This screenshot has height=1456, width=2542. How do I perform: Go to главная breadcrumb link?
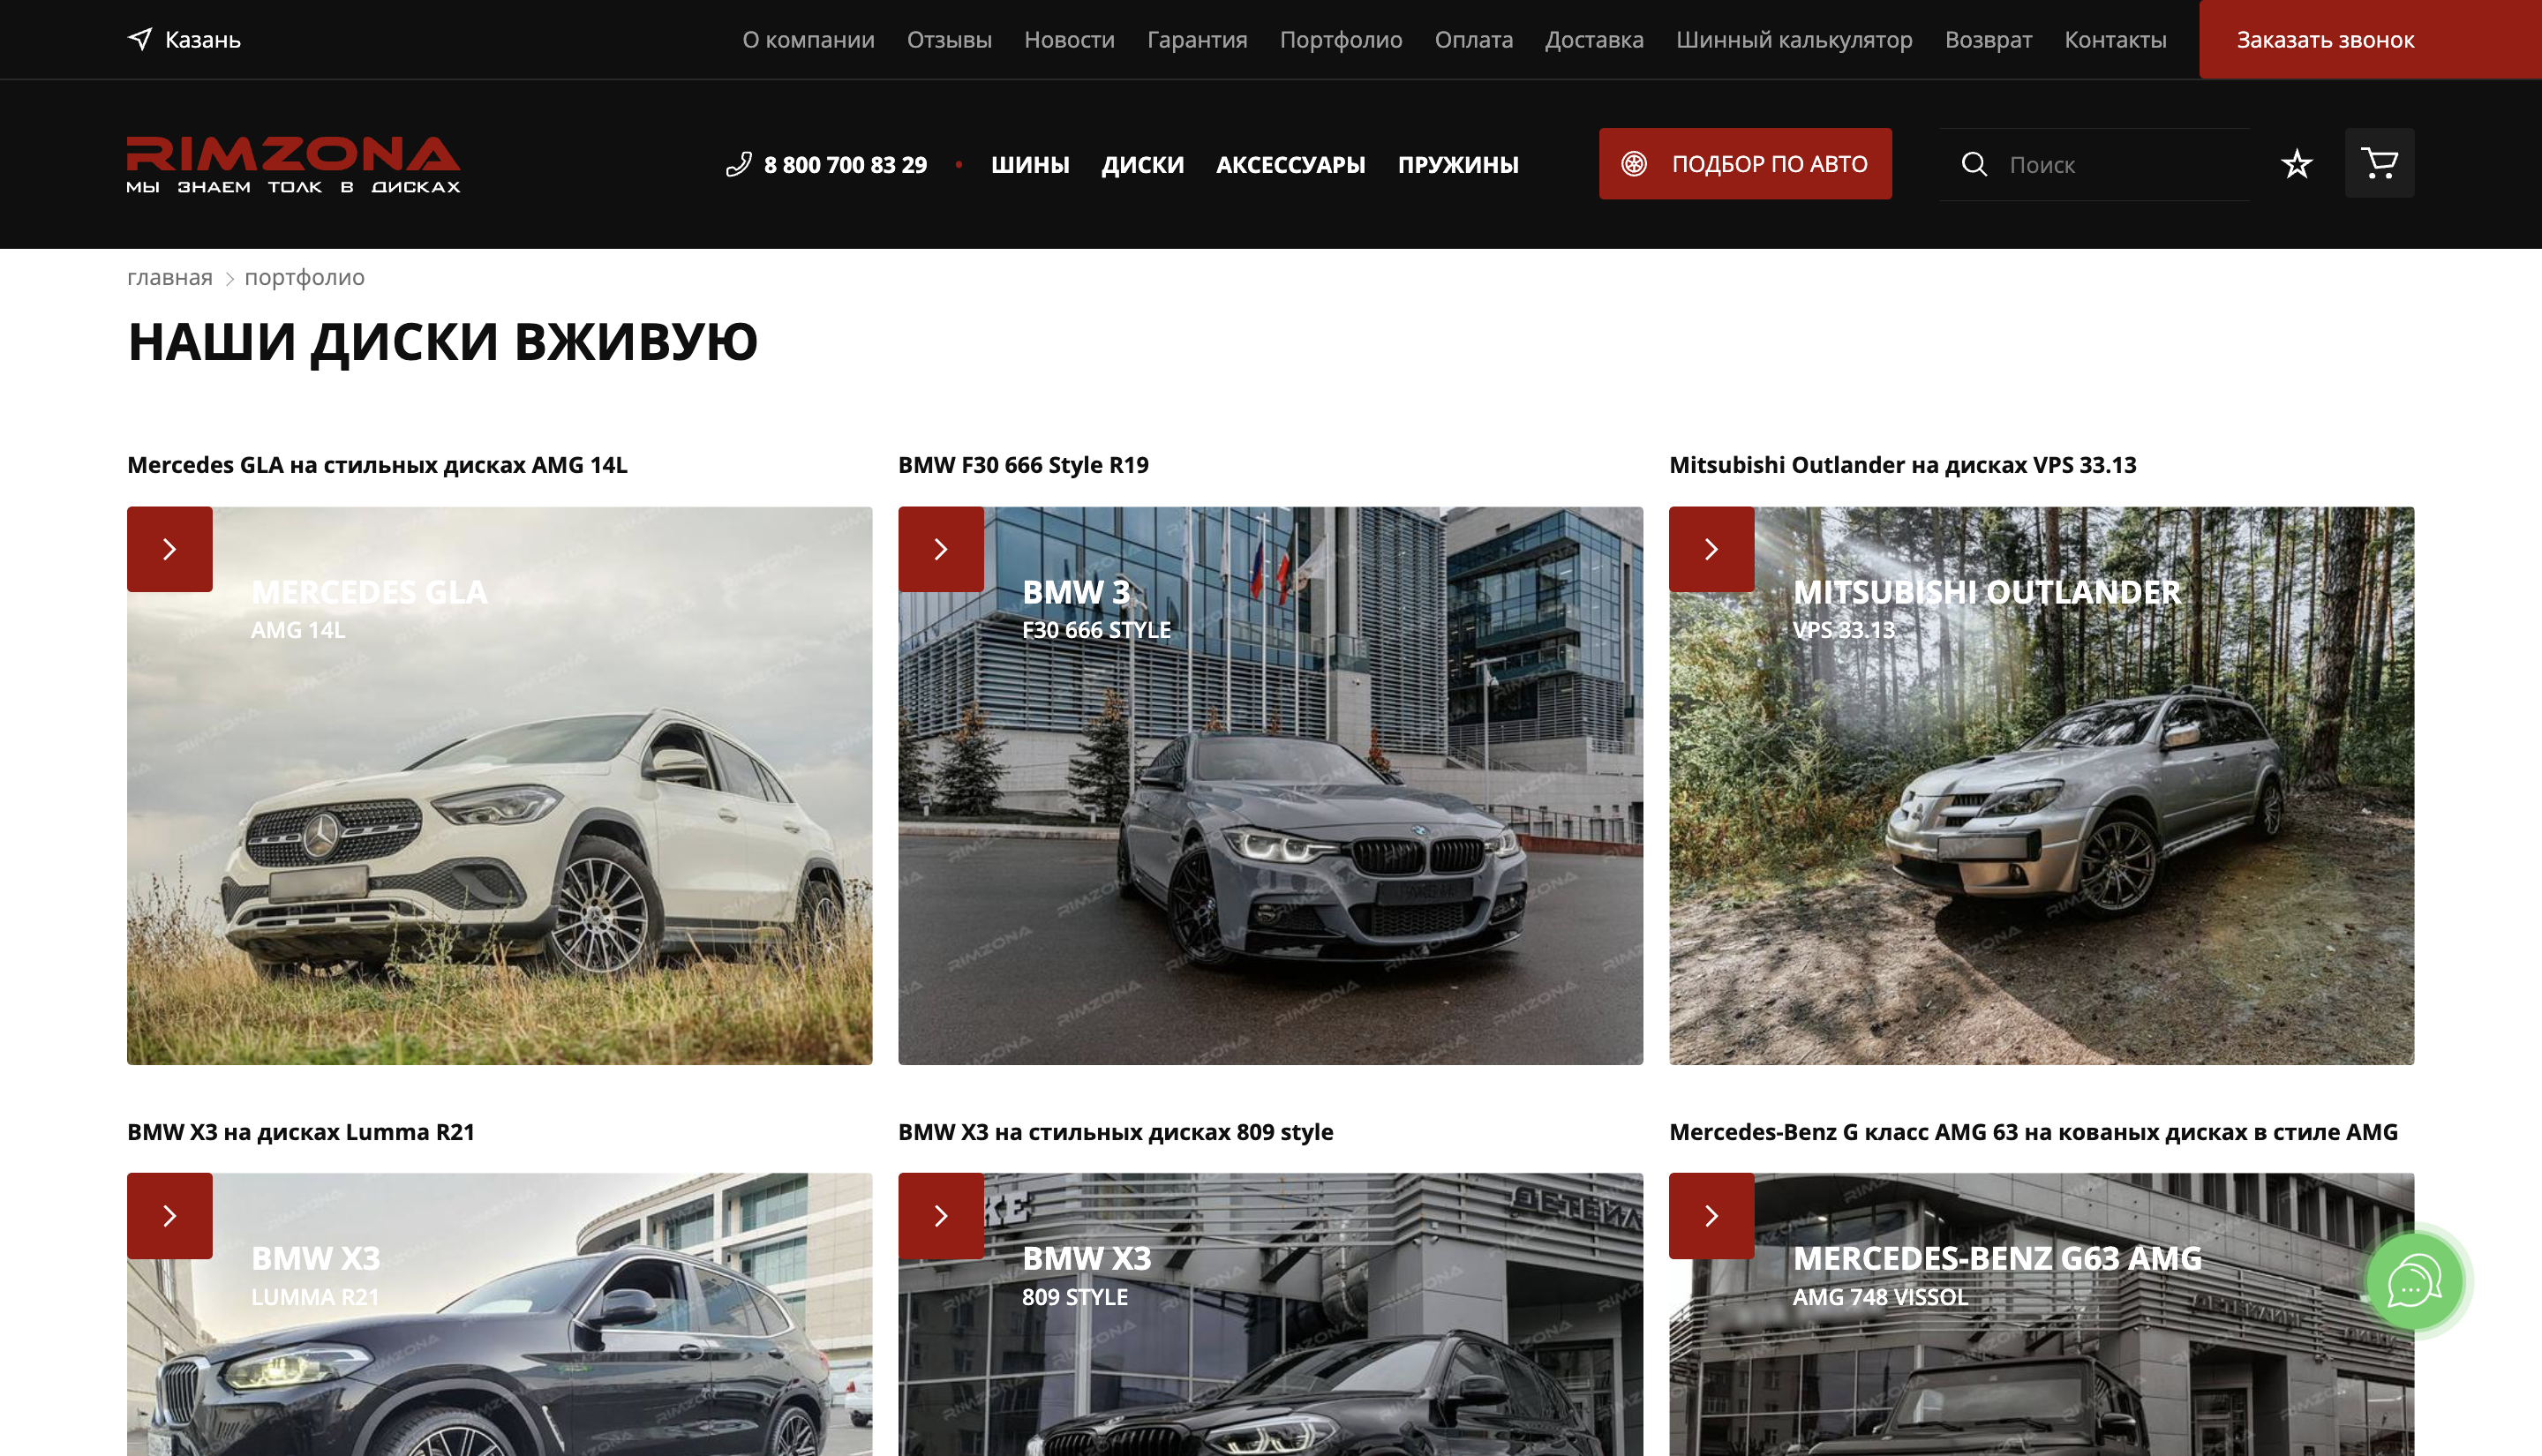pos(169,277)
